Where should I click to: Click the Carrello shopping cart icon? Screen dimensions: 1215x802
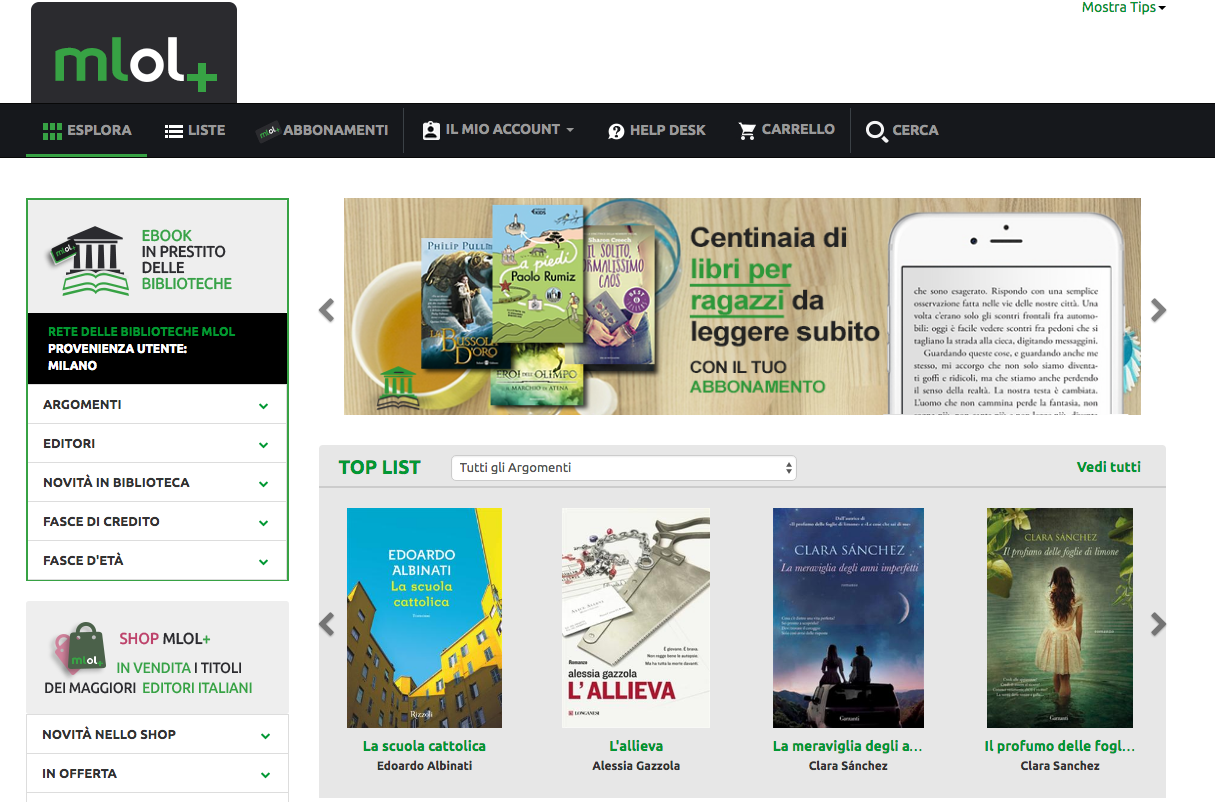(x=747, y=130)
